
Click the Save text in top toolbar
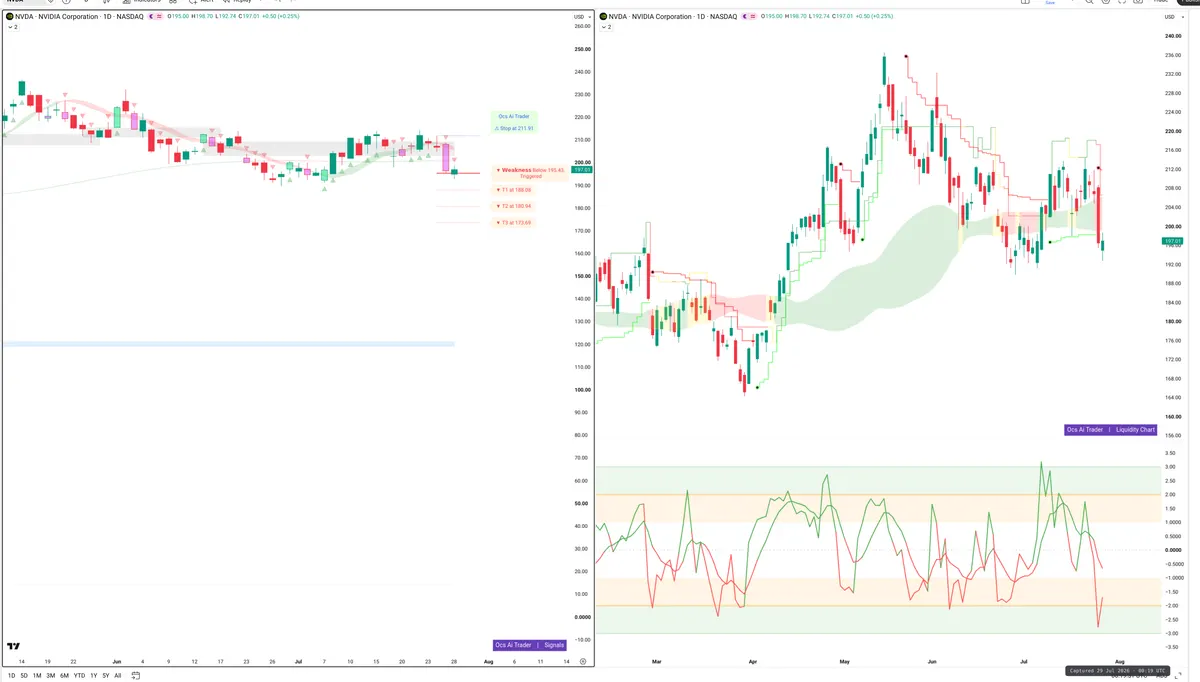coord(1050,3)
